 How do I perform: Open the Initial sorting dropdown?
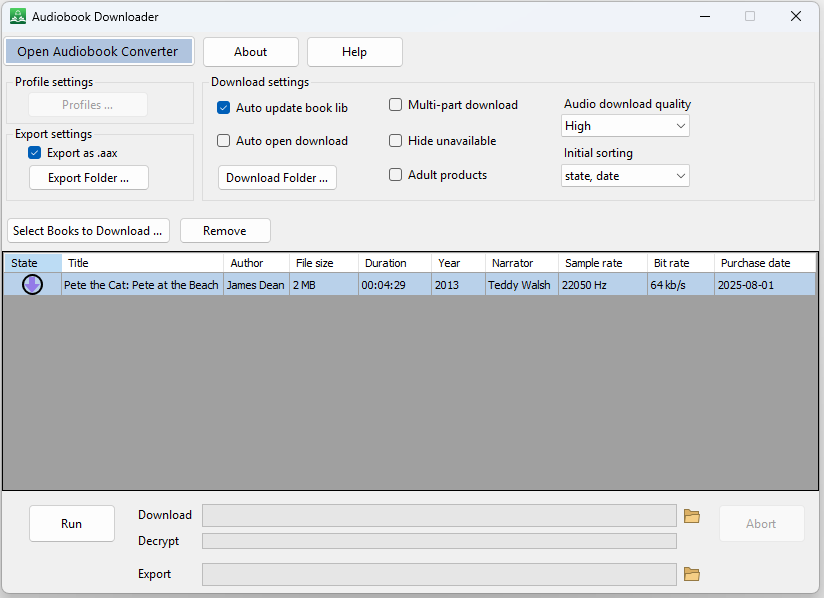[625, 176]
